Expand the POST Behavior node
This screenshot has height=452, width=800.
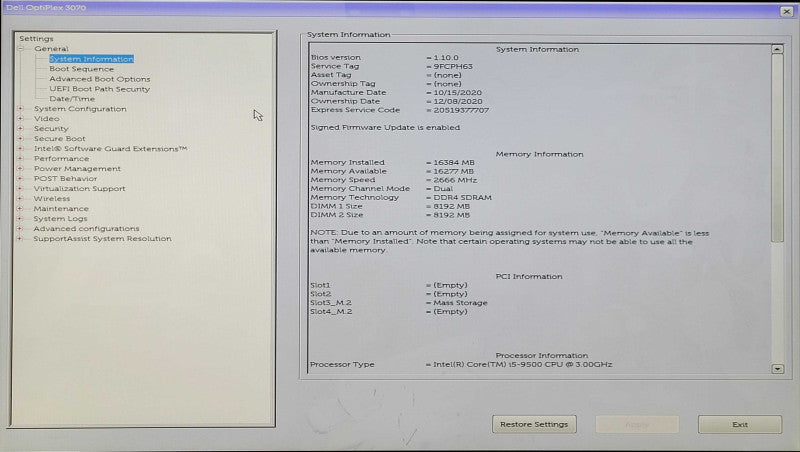pyautogui.click(x=21, y=179)
